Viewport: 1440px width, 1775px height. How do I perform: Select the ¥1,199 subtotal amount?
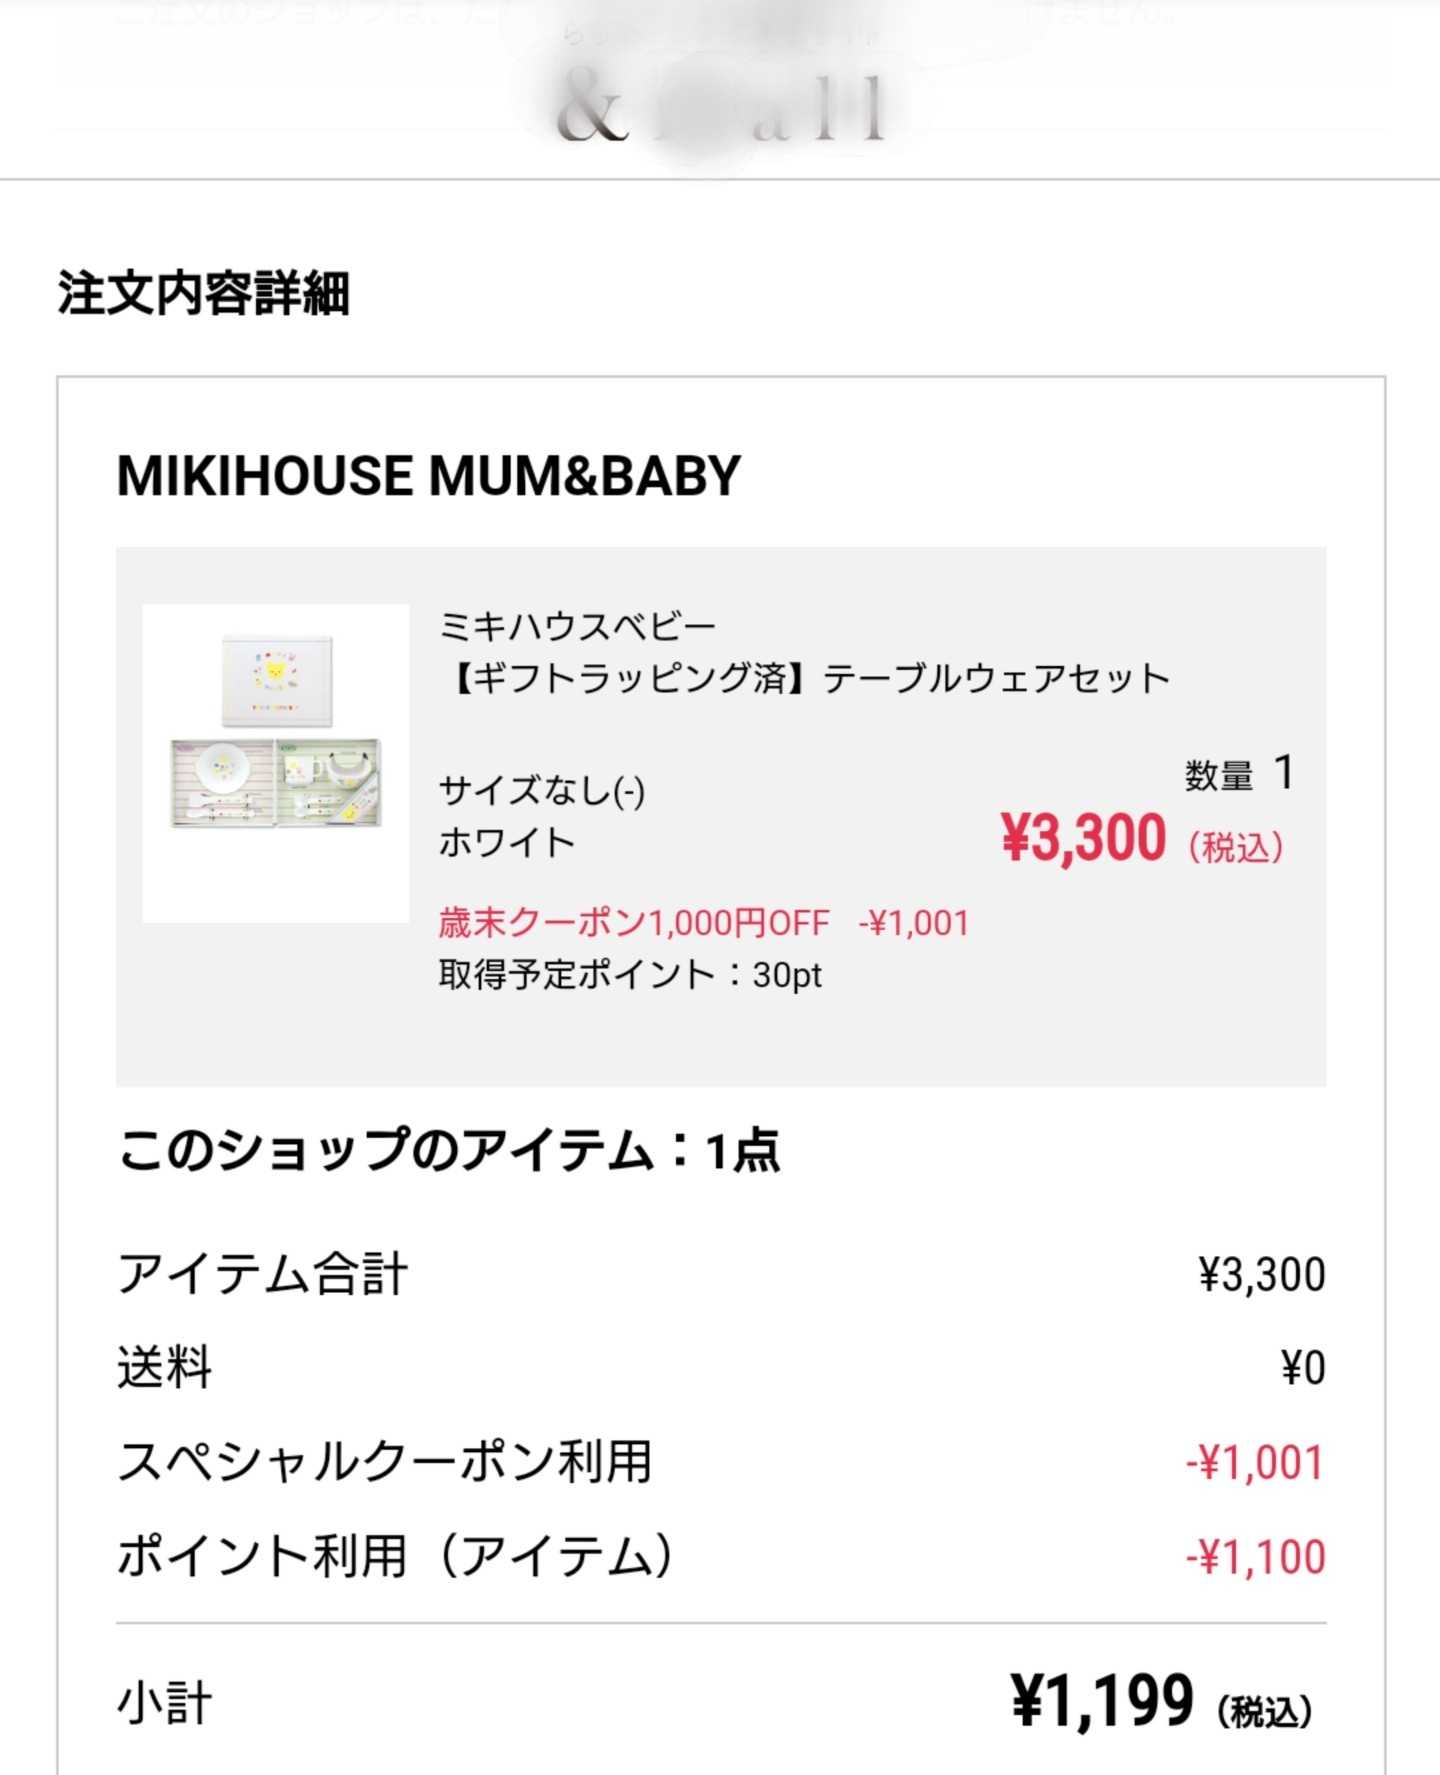click(1102, 1700)
